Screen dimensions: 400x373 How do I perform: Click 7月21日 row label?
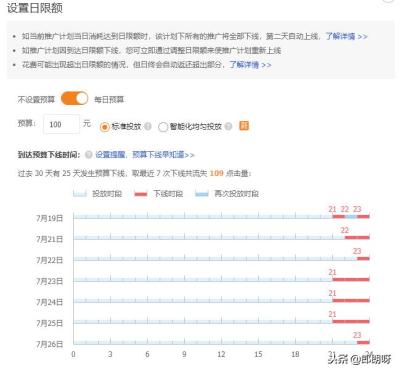pyautogui.click(x=50, y=239)
